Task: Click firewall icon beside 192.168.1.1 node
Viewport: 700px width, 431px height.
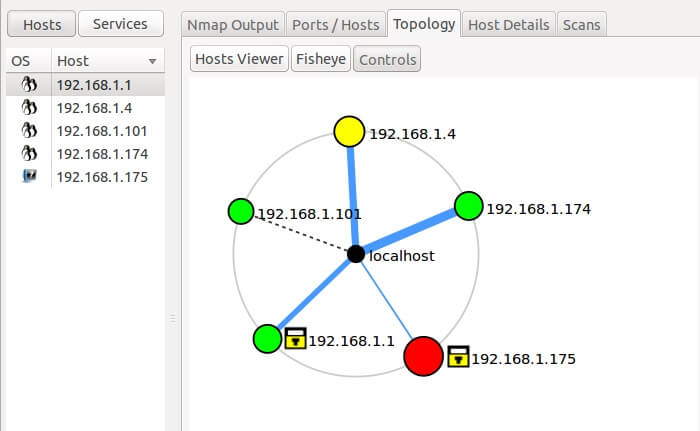Action: [295, 338]
